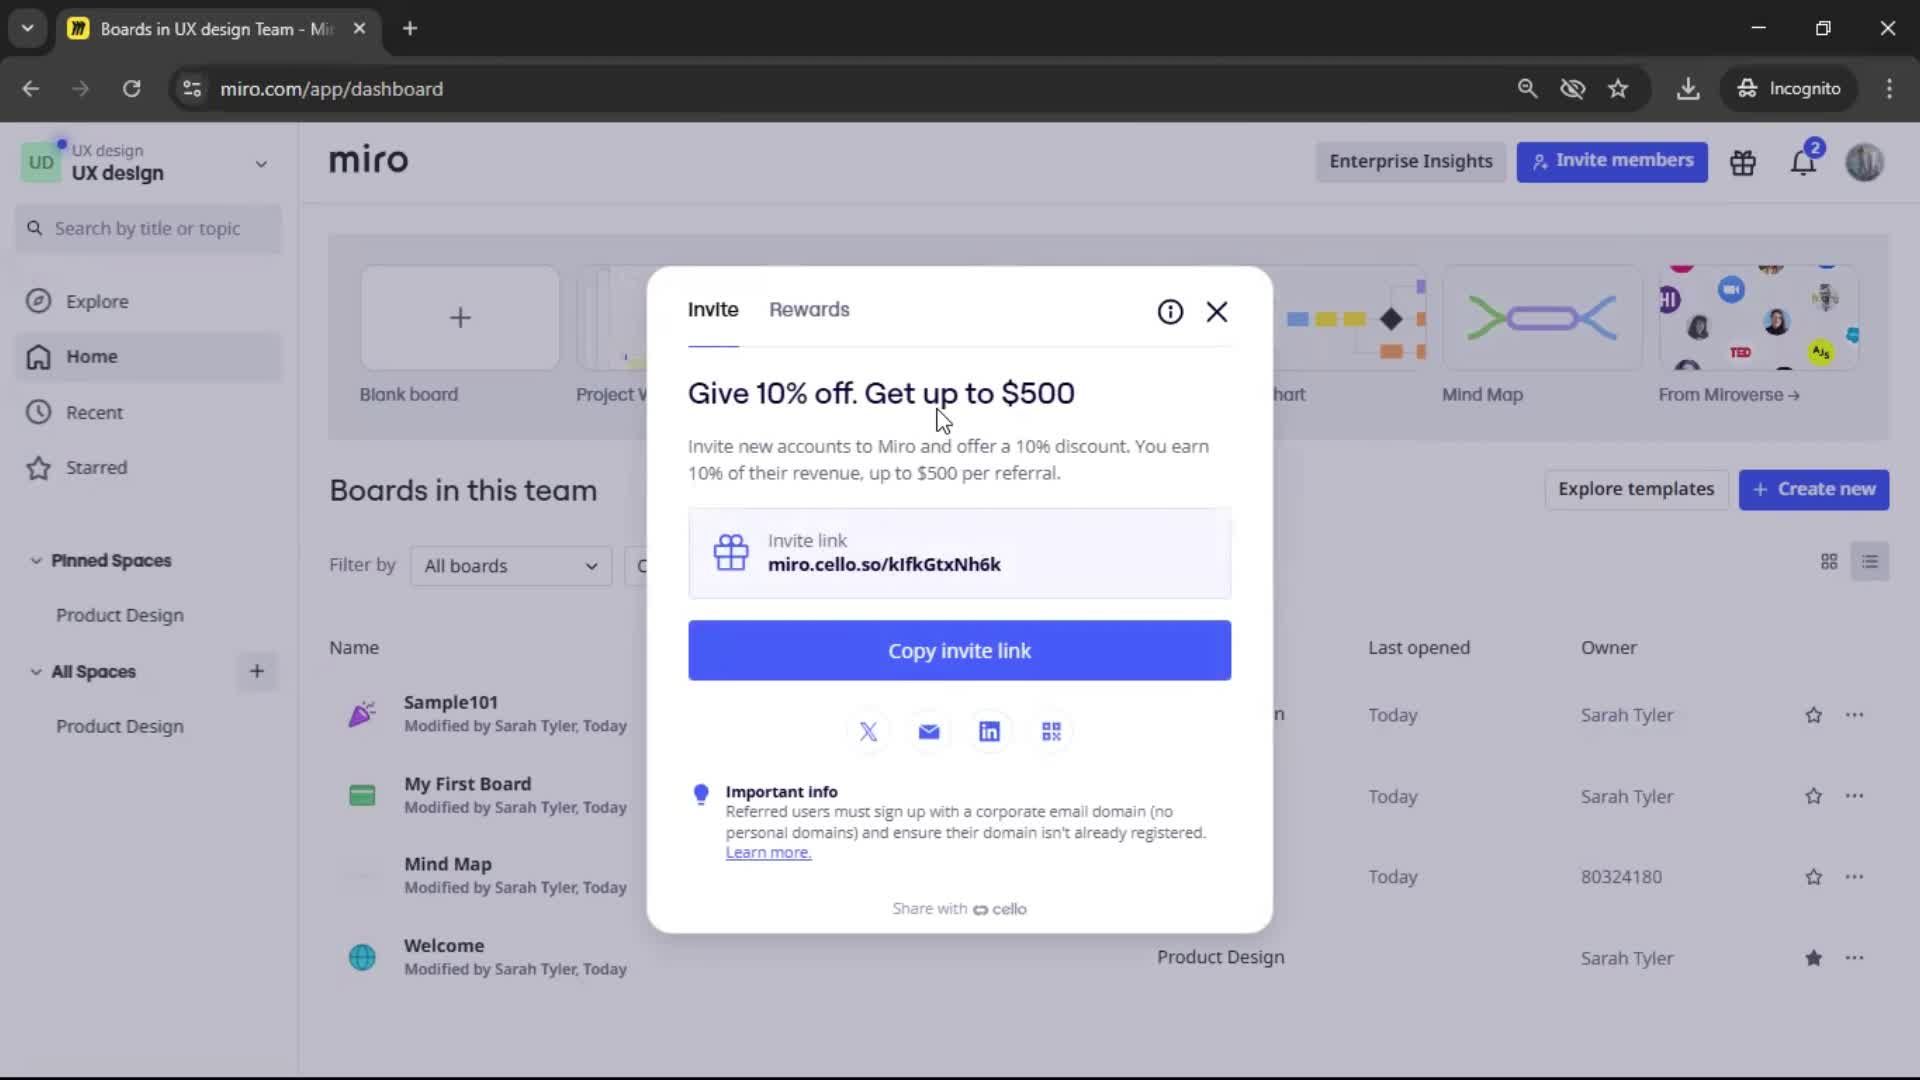
Task: Click the invite link text miro.cello.so
Action: [x=884, y=565]
